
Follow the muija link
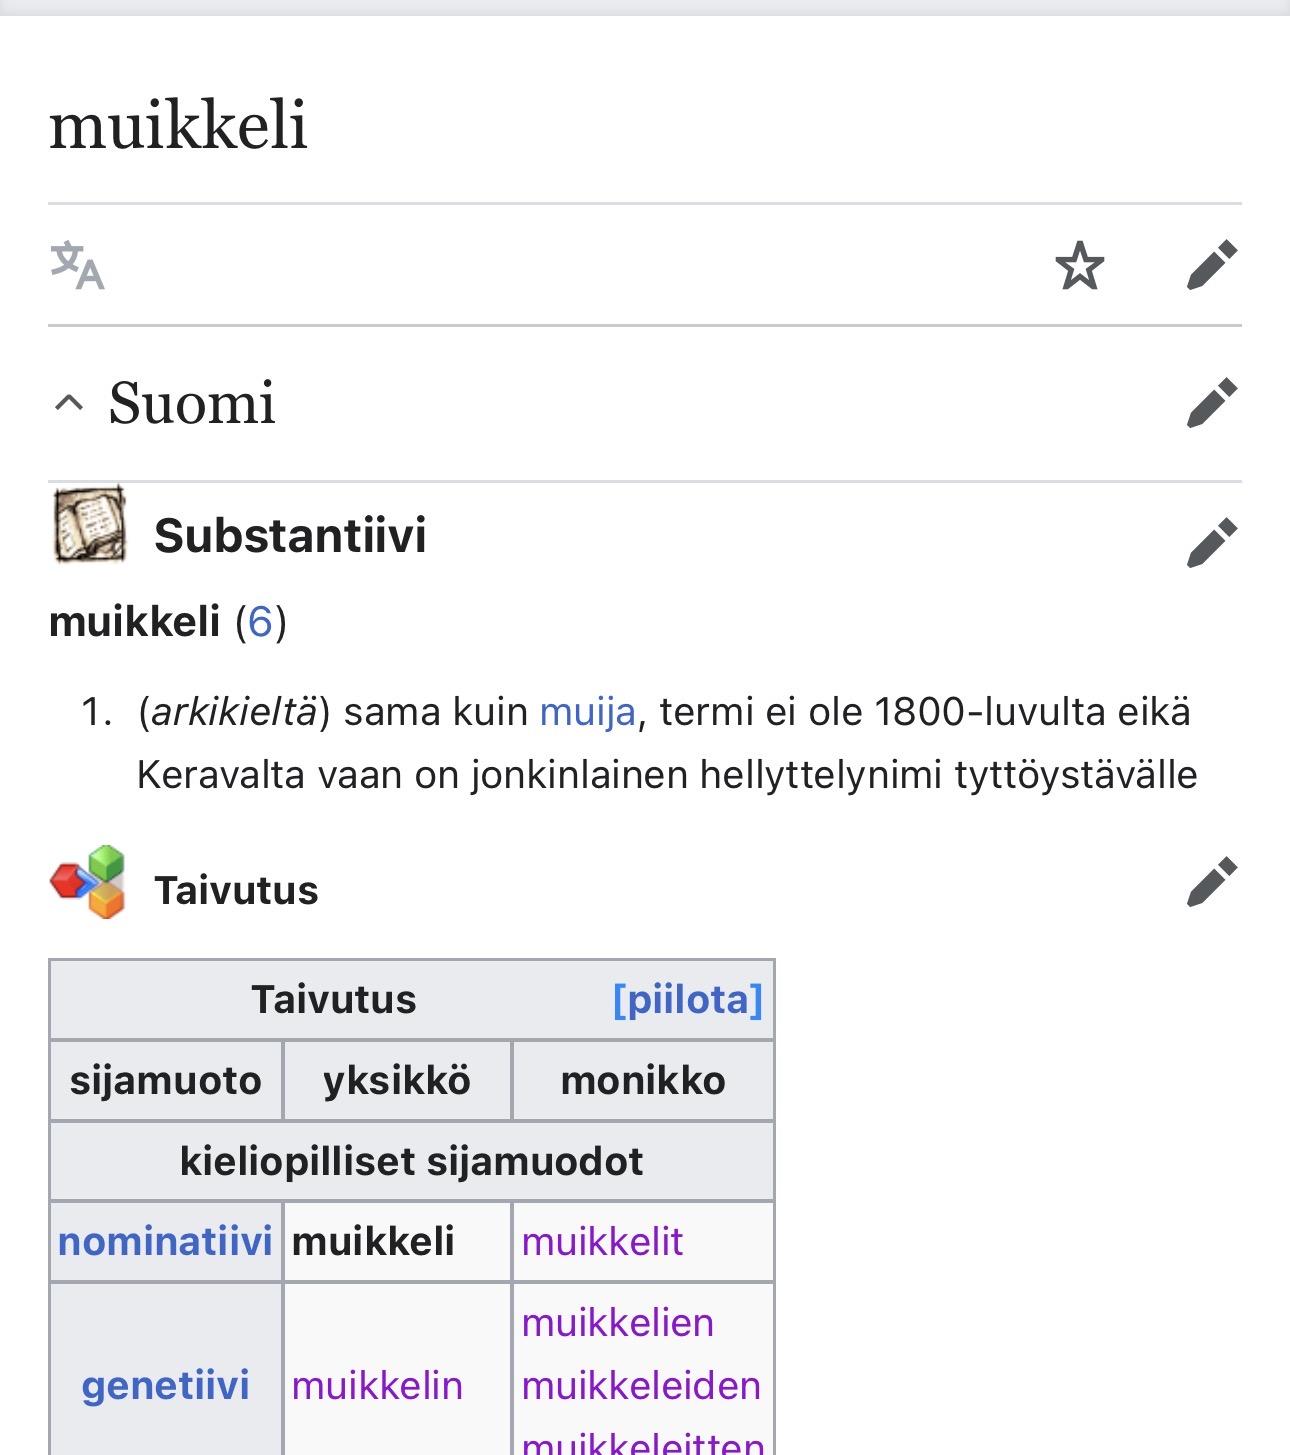tap(587, 712)
